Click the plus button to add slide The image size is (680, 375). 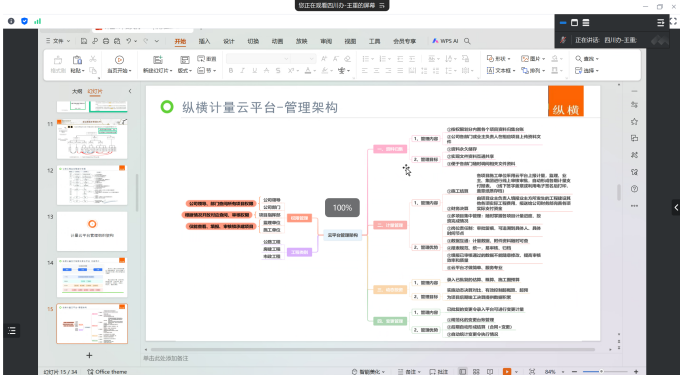(x=89, y=355)
